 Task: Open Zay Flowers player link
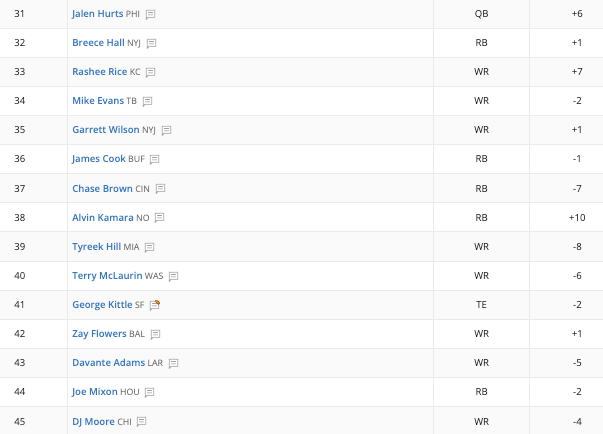(x=99, y=334)
